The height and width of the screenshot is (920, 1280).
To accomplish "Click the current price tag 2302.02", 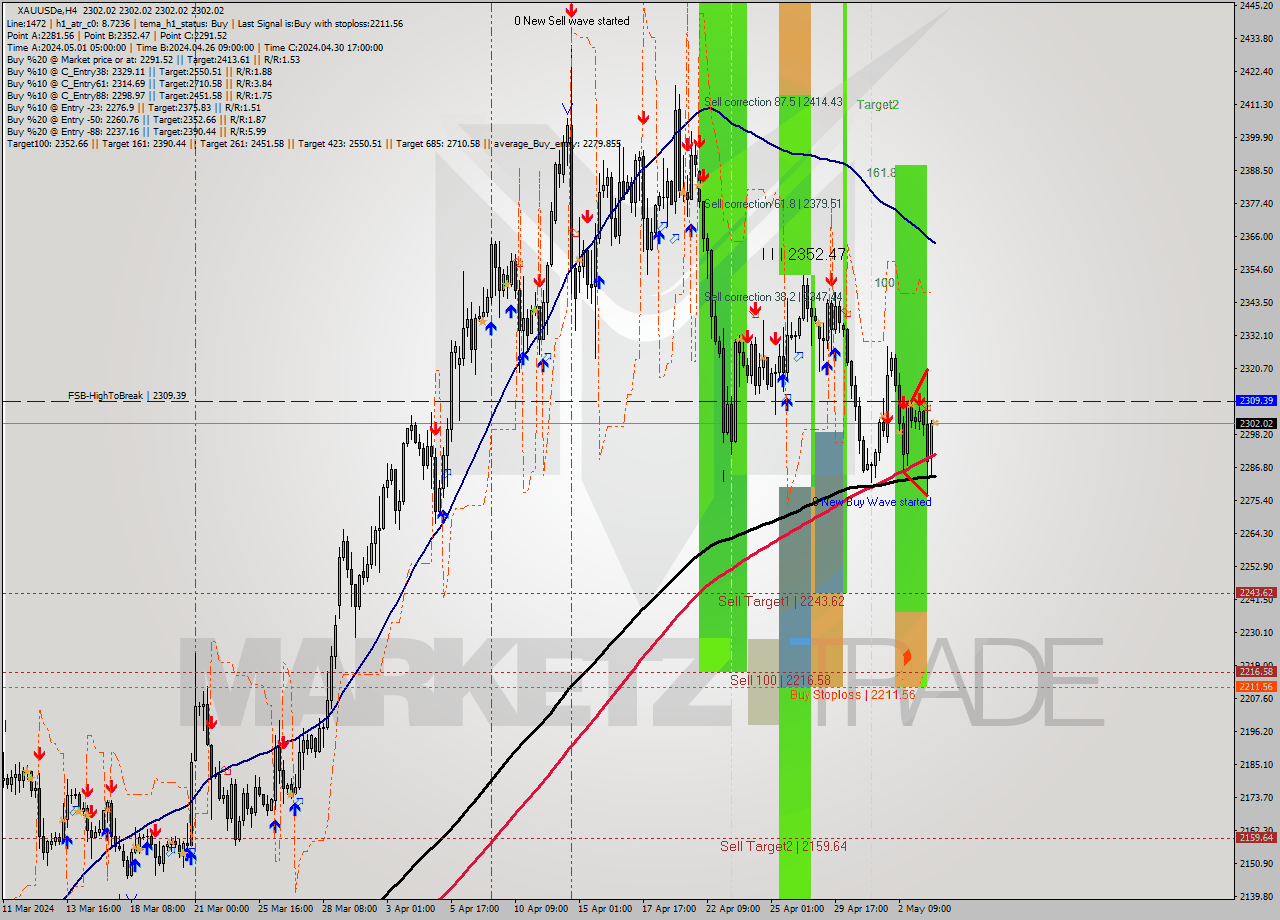I will pyautogui.click(x=1256, y=423).
